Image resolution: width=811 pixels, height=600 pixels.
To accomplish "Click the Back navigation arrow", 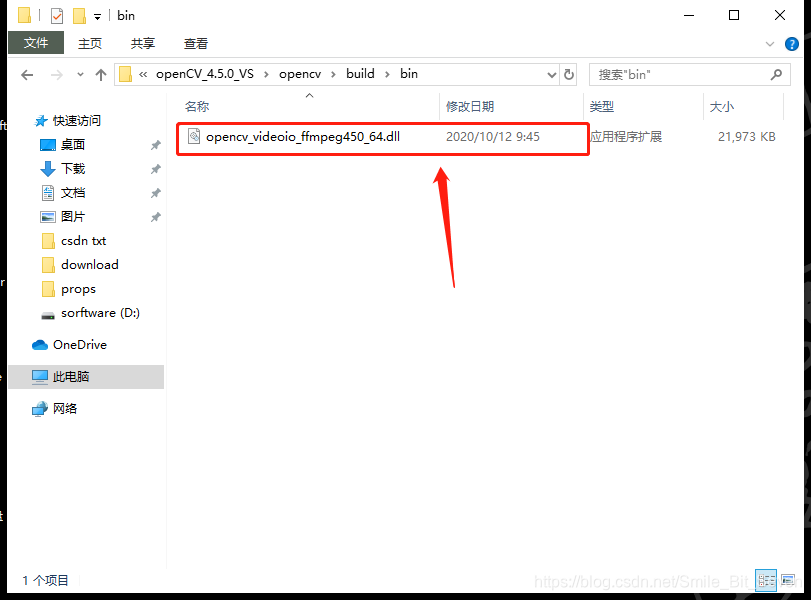I will [x=27, y=75].
